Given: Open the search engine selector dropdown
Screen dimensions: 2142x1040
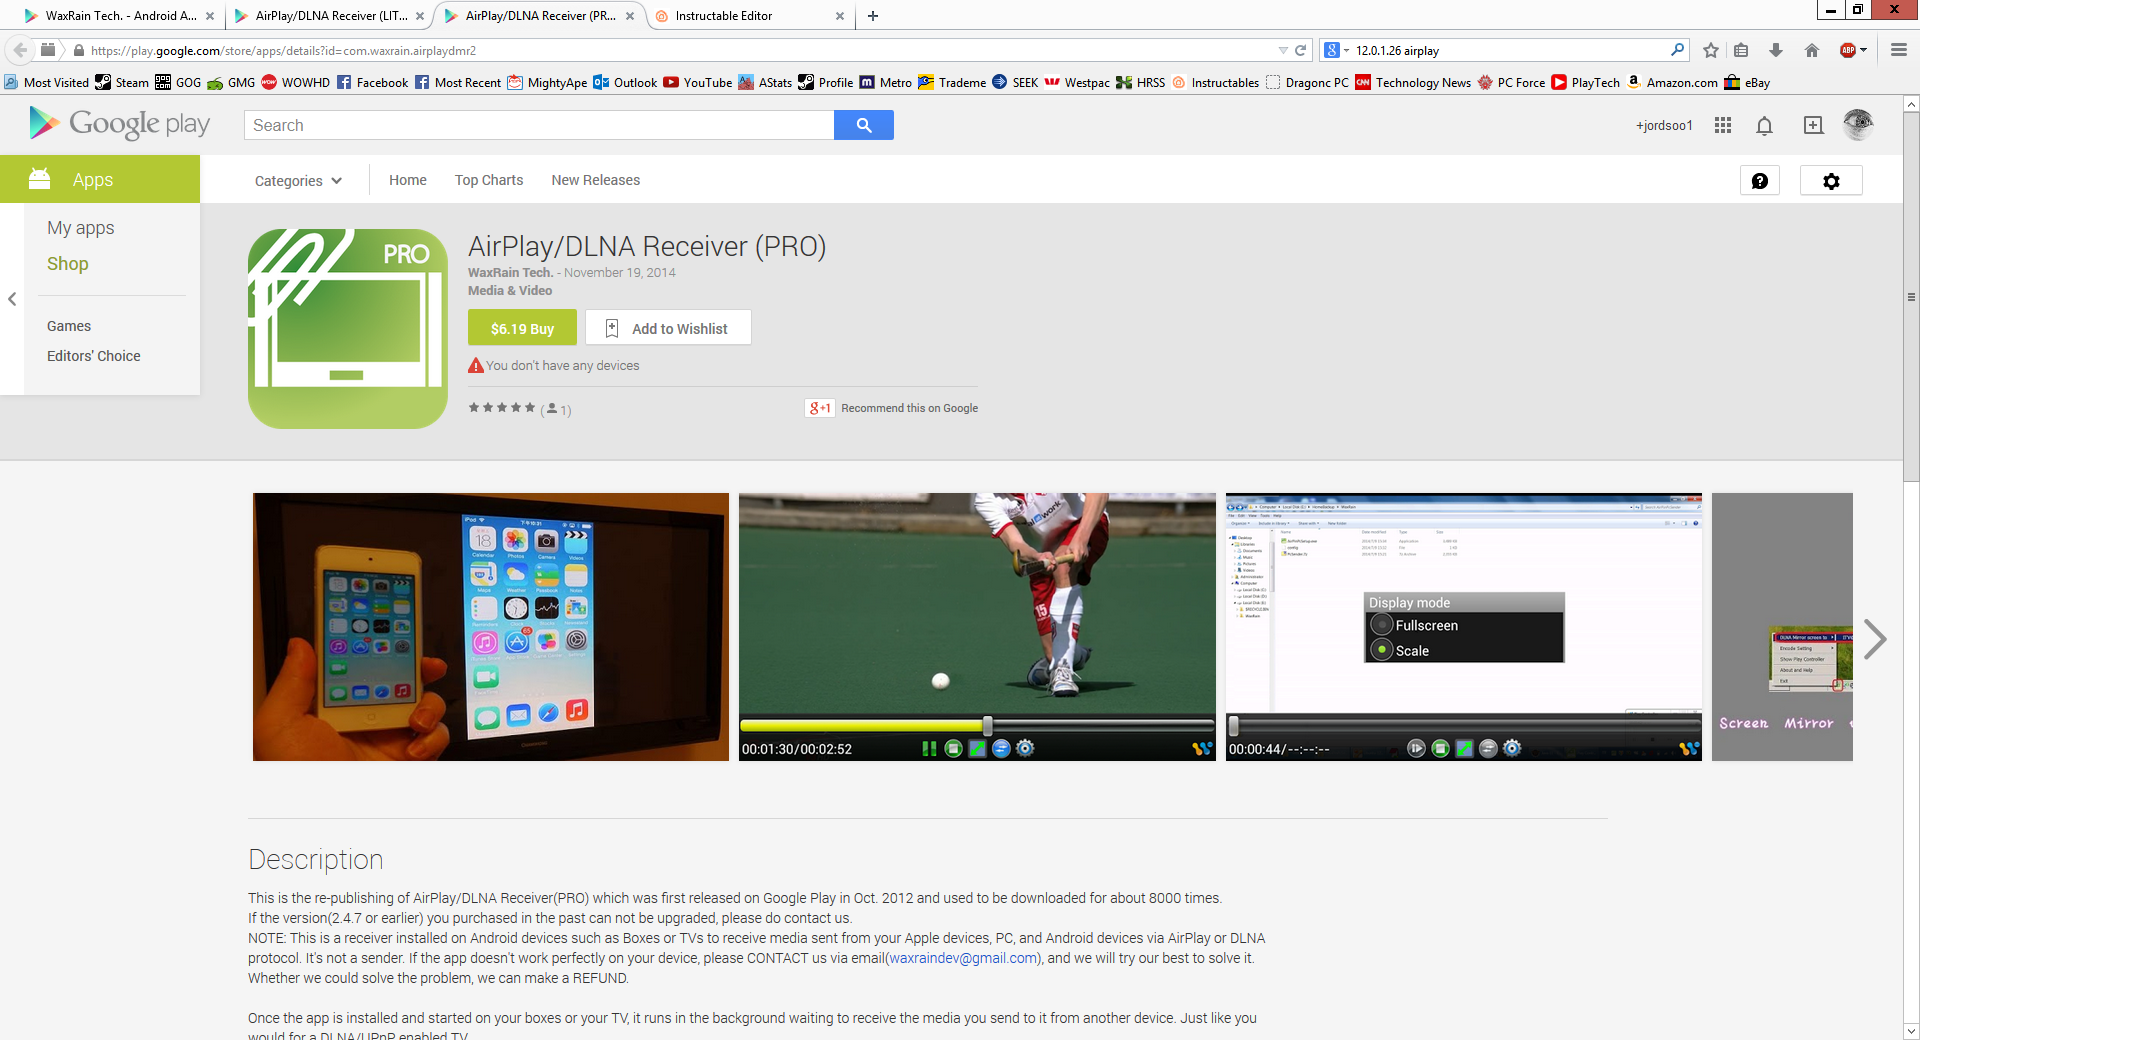Looking at the screenshot, I should (x=1337, y=50).
